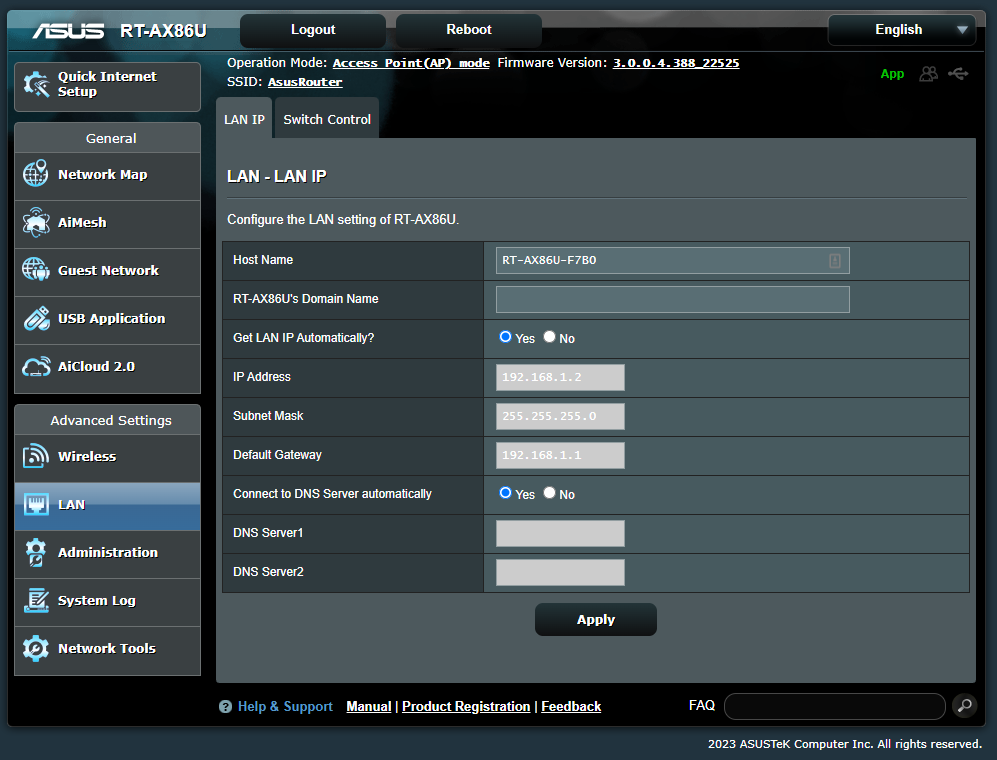
Task: Open the English language dropdown
Action: [901, 30]
